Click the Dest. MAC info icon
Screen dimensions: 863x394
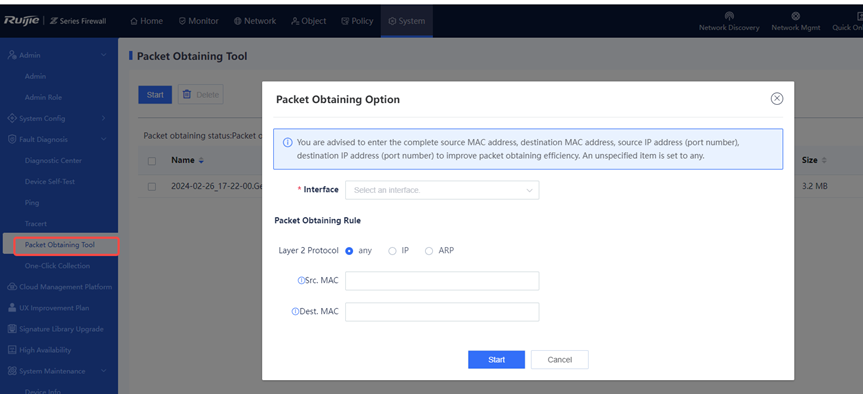coord(295,311)
